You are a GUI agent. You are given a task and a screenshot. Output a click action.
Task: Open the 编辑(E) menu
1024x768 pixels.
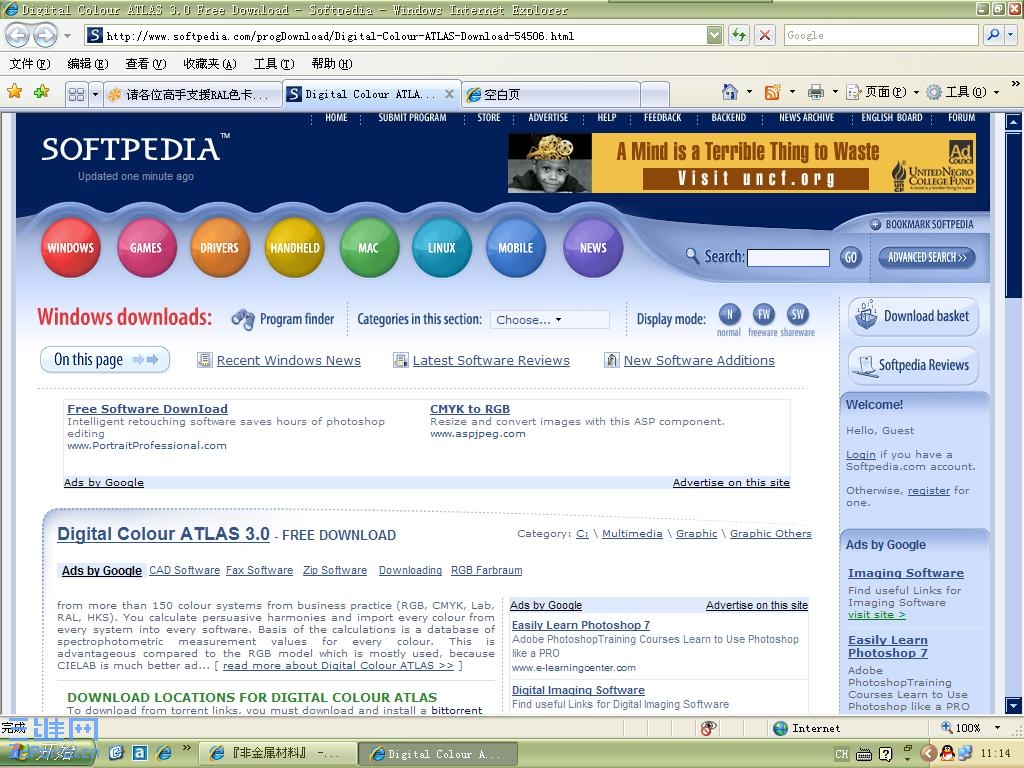pos(88,63)
